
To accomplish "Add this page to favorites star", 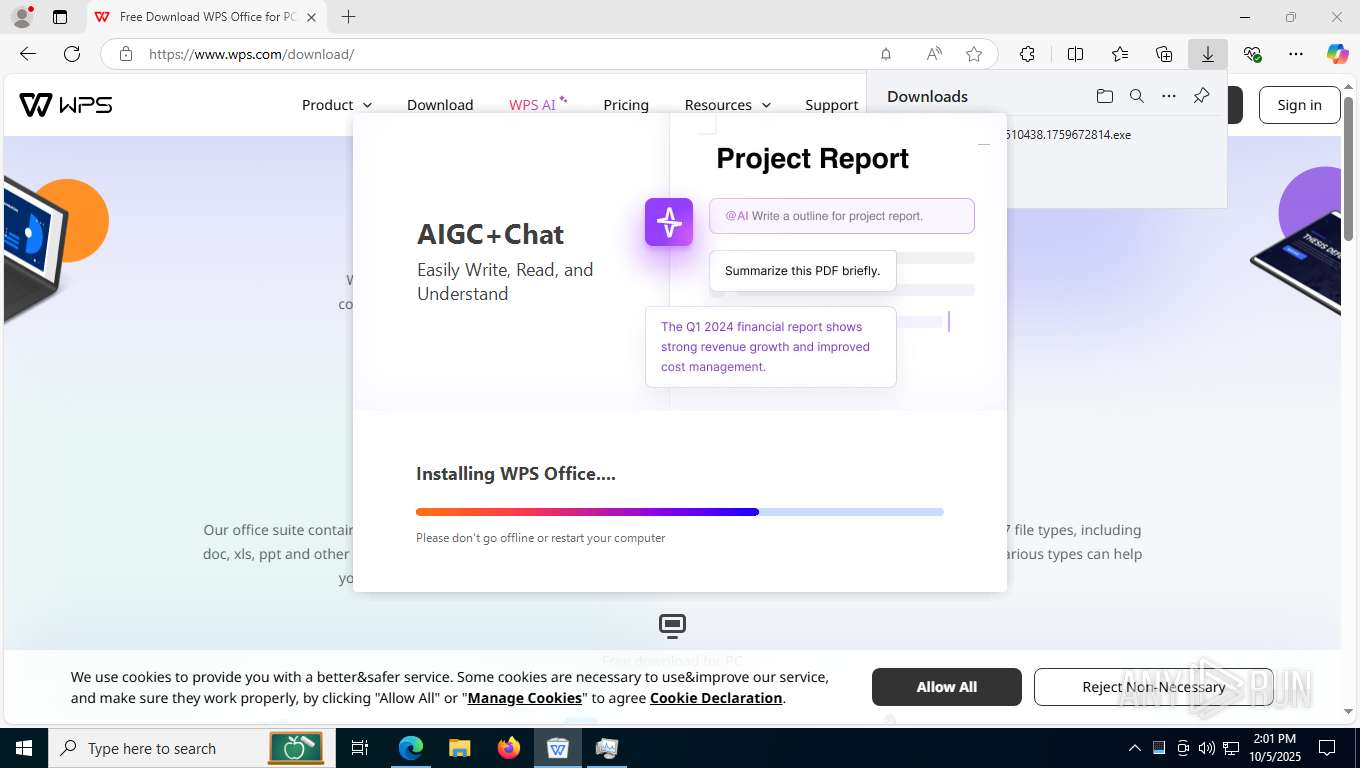I will pos(974,54).
